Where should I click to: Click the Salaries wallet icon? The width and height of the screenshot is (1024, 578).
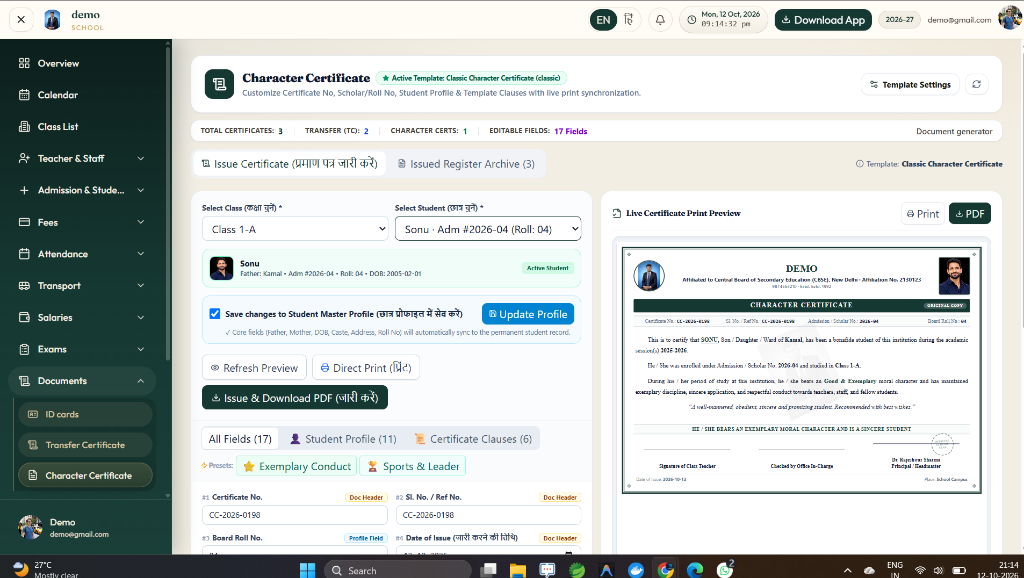tap(24, 317)
